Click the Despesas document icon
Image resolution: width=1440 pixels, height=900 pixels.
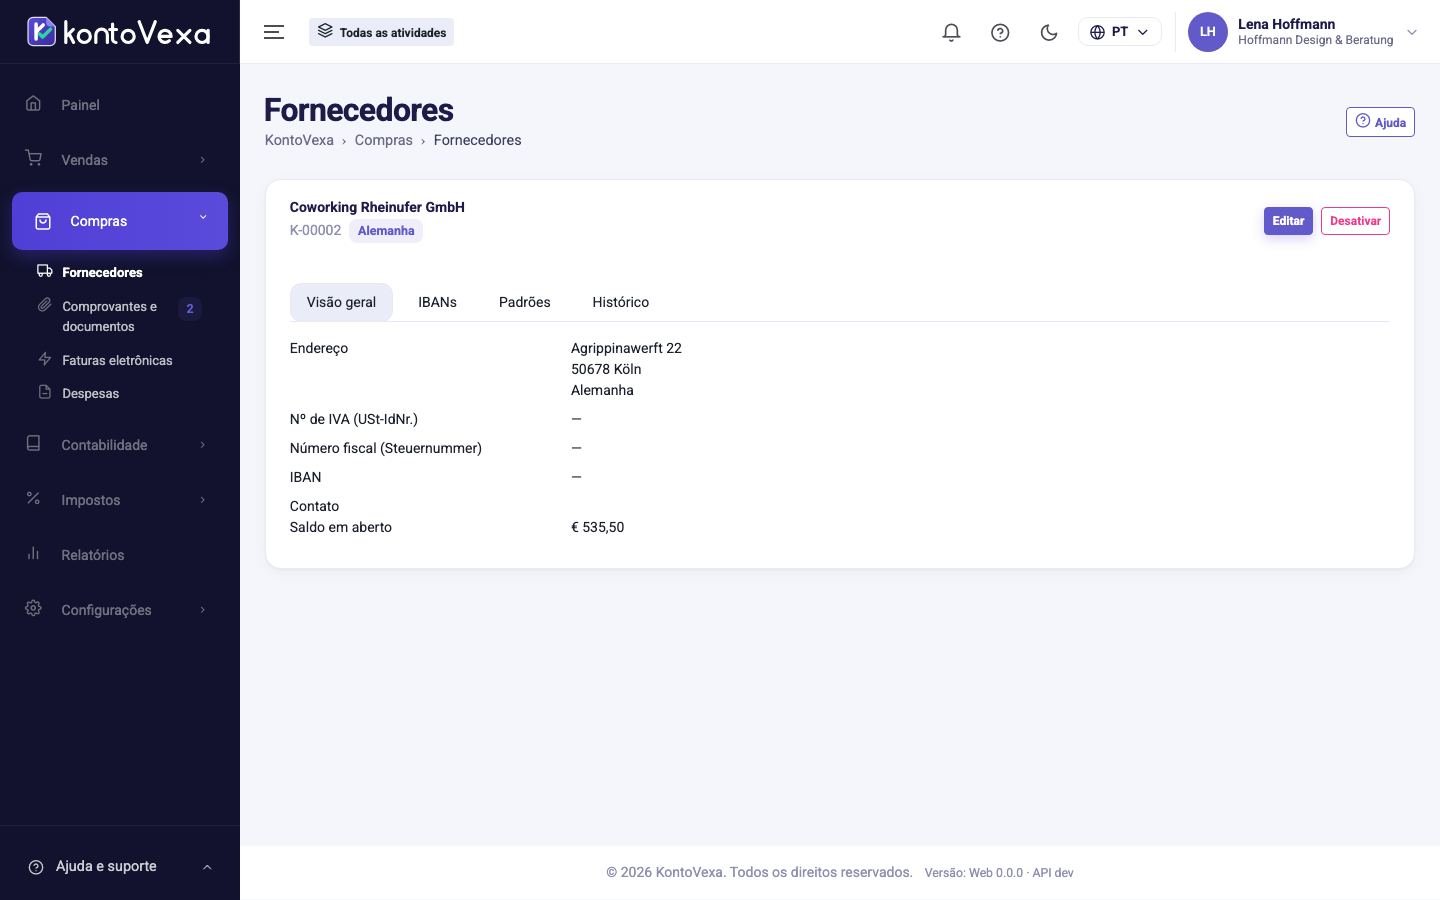[x=45, y=392]
